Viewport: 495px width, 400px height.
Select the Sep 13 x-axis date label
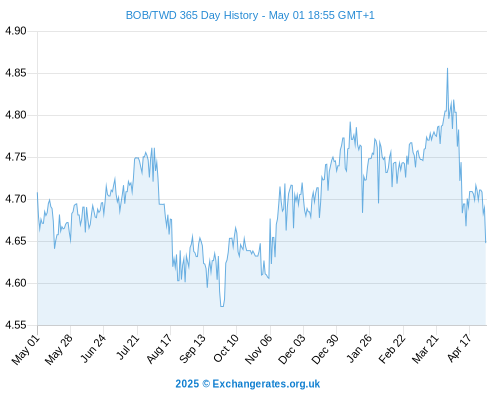(192, 349)
